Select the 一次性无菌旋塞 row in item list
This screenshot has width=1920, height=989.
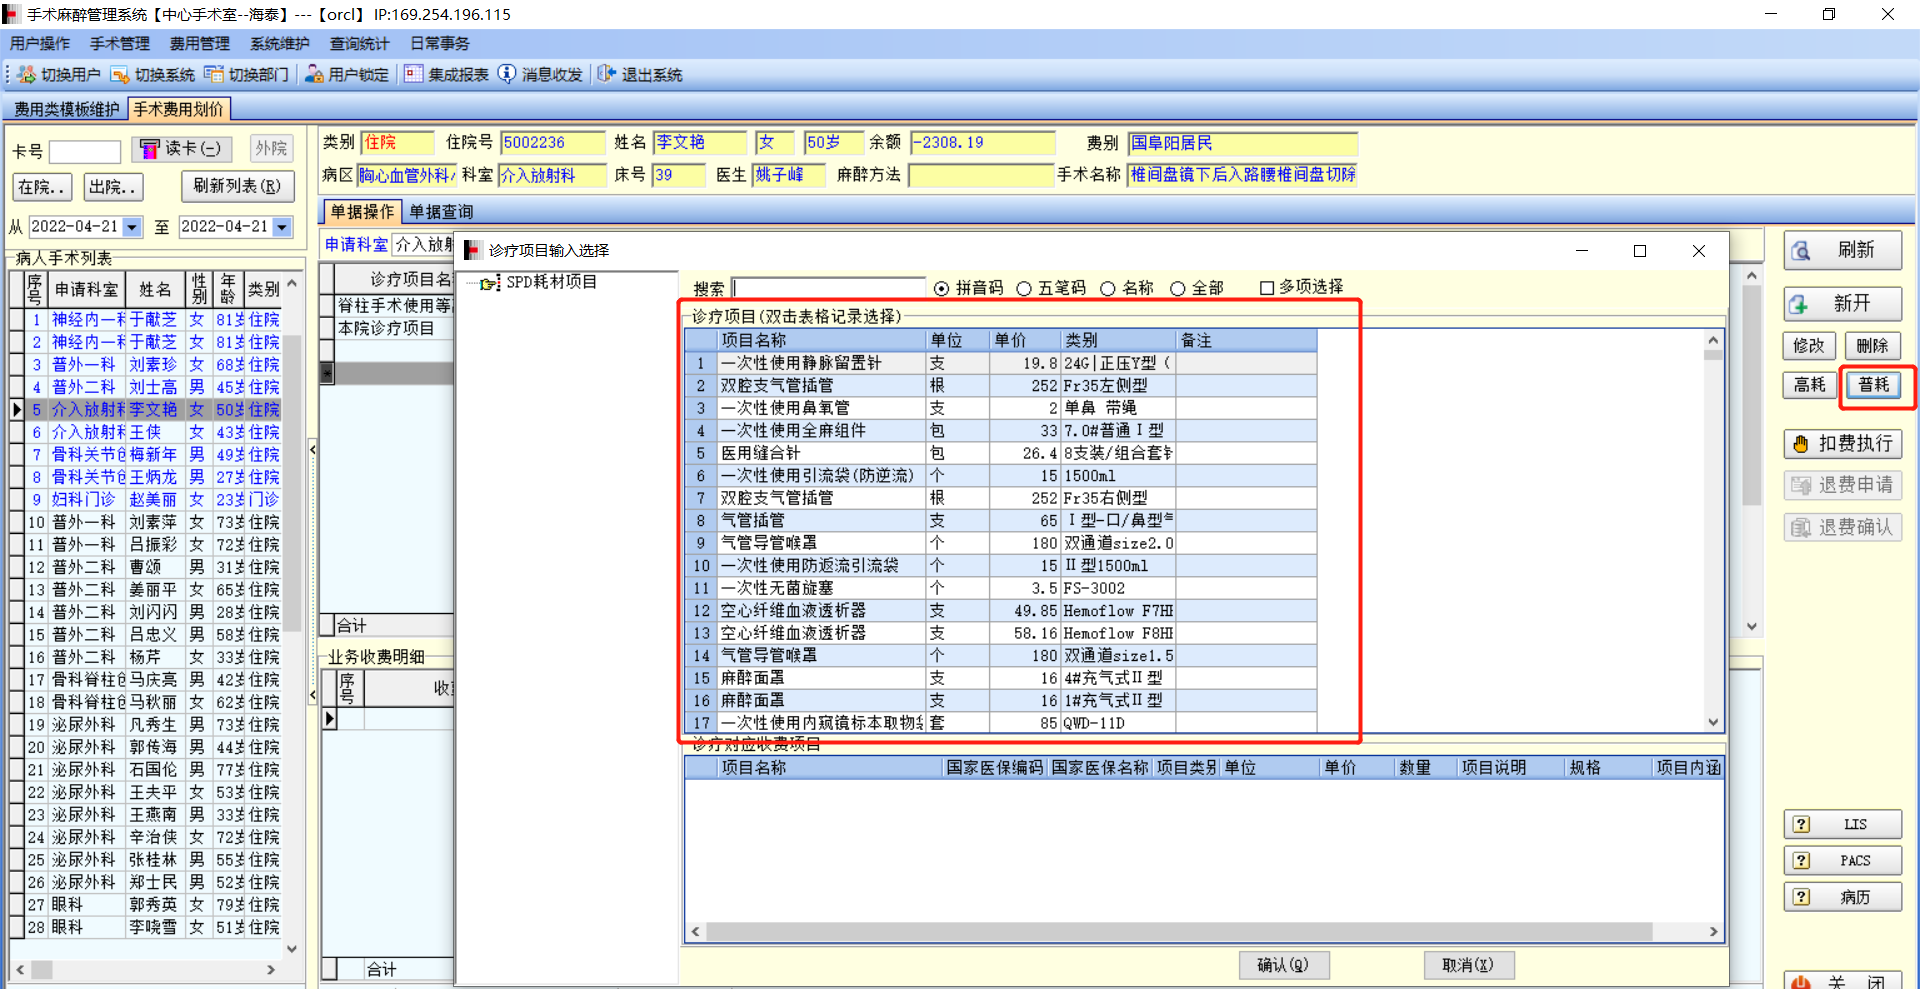tap(1000, 588)
